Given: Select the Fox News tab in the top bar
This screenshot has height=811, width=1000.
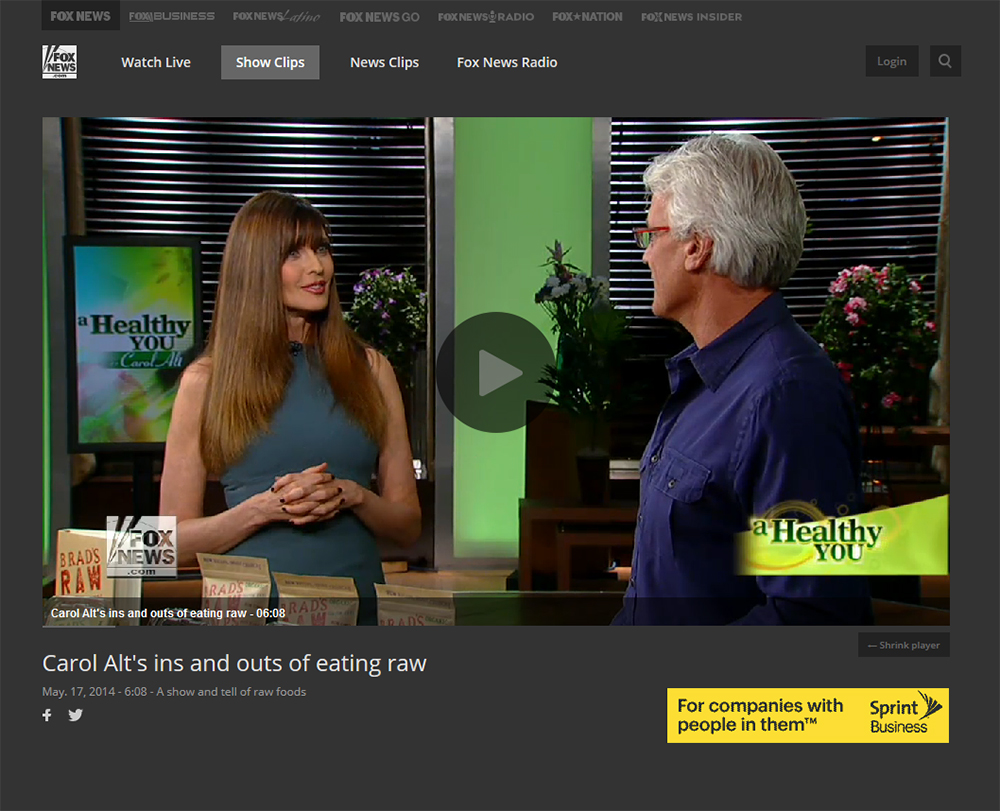Looking at the screenshot, I should tap(80, 16).
